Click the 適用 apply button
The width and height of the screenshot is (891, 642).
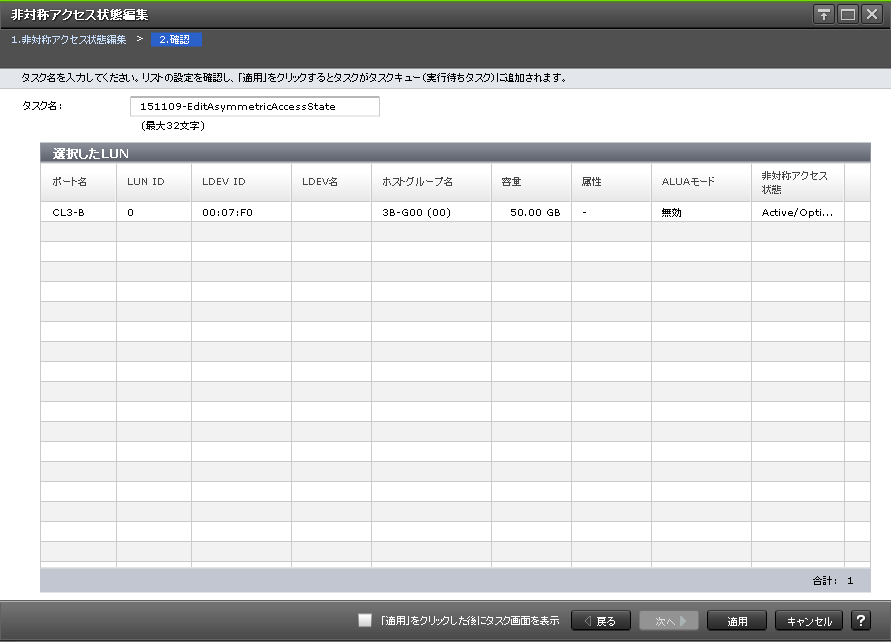pos(737,621)
